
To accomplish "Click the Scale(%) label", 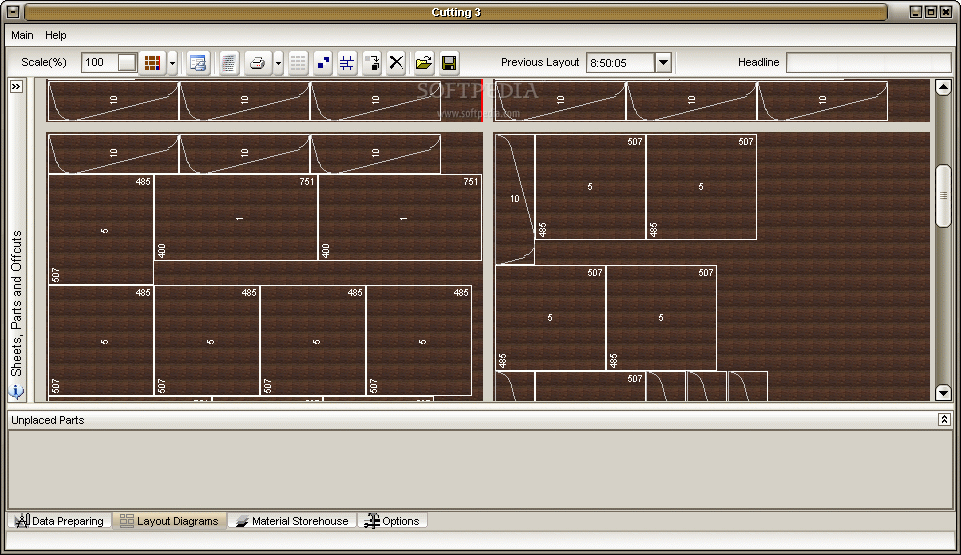I will 44,62.
